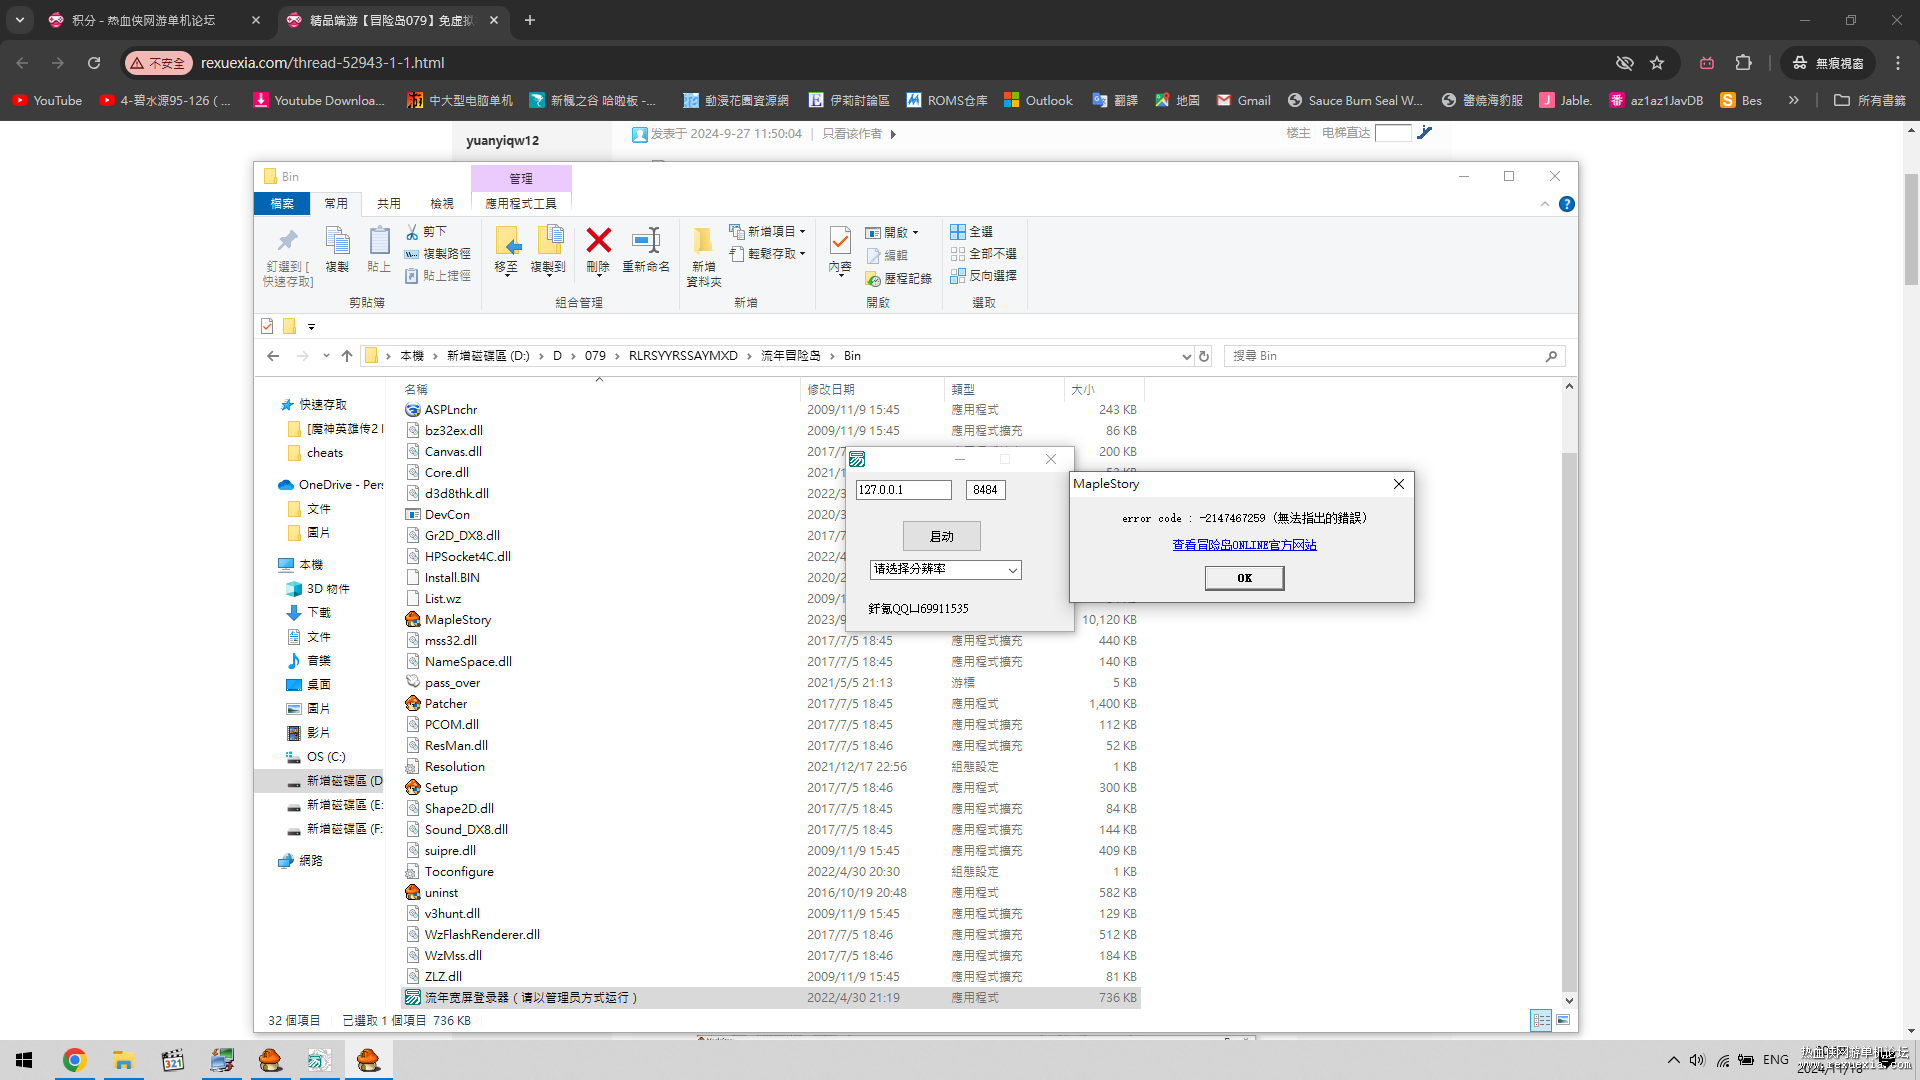Click OK in MapleStory error dialog
This screenshot has height=1080, width=1920.
pos(1244,578)
